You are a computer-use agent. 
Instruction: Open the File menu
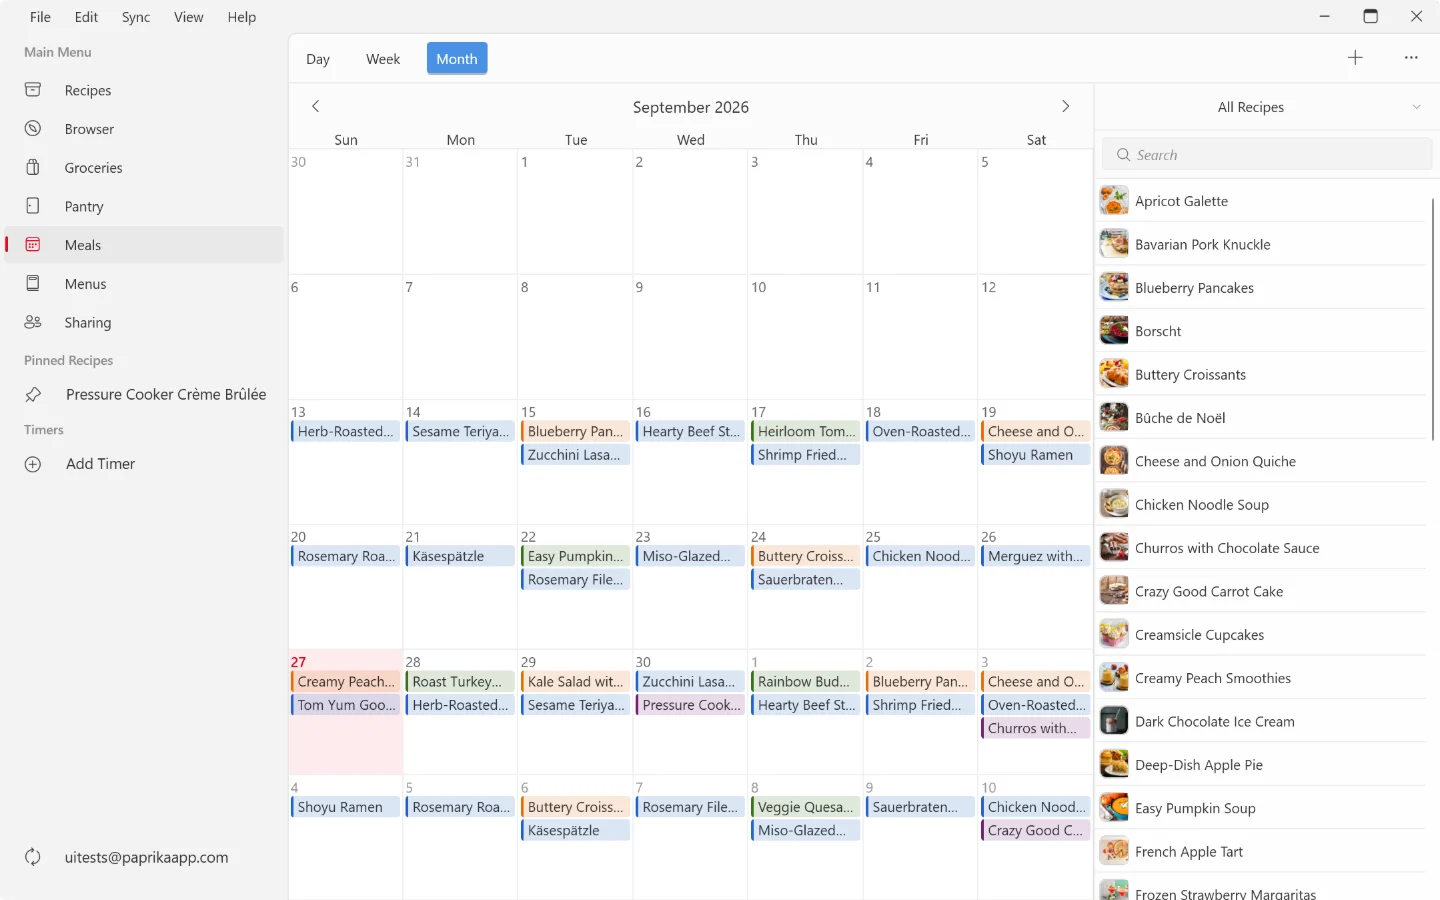(x=40, y=17)
